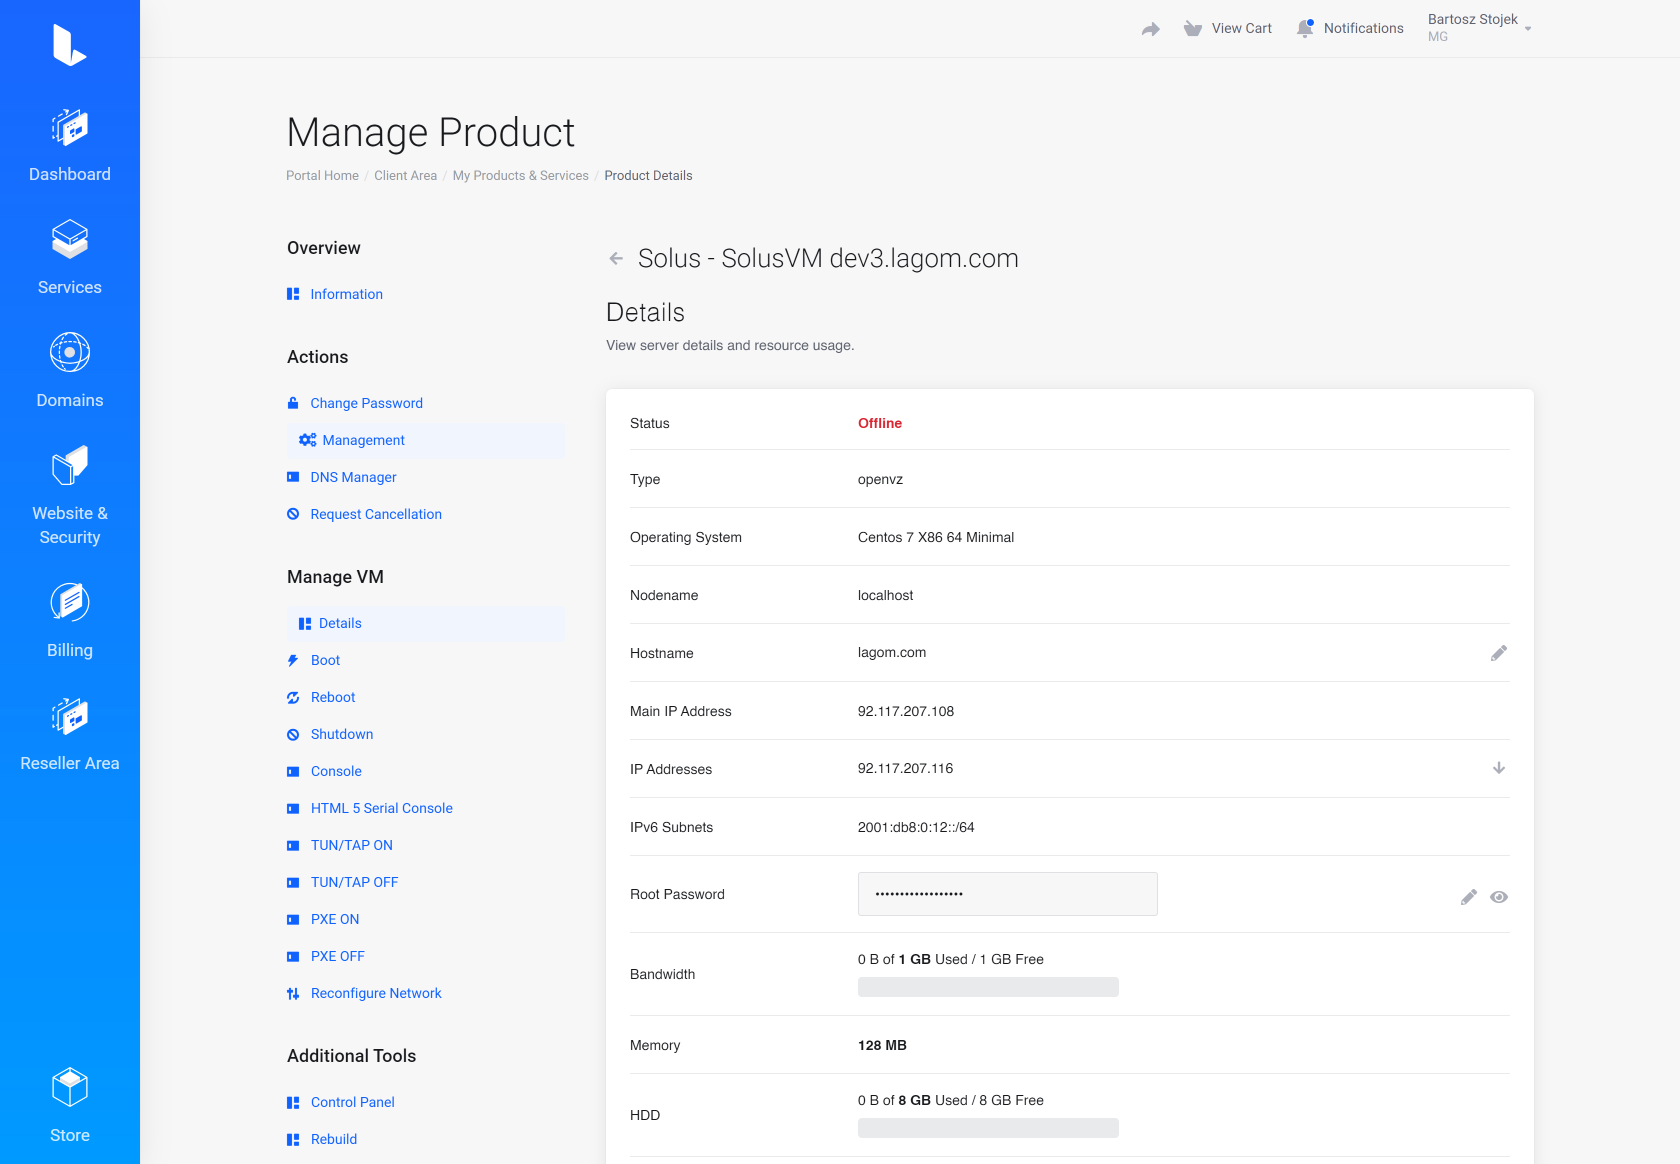Click the View Cart link text
1680x1164 pixels.
coord(1242,28)
